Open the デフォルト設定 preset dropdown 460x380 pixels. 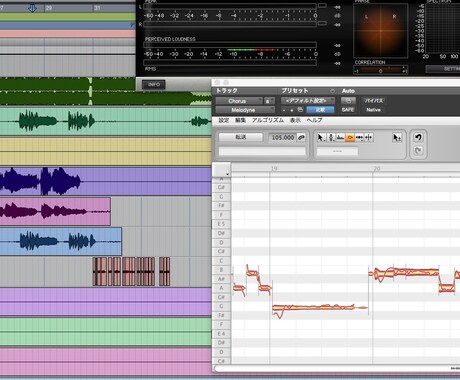tap(308, 101)
